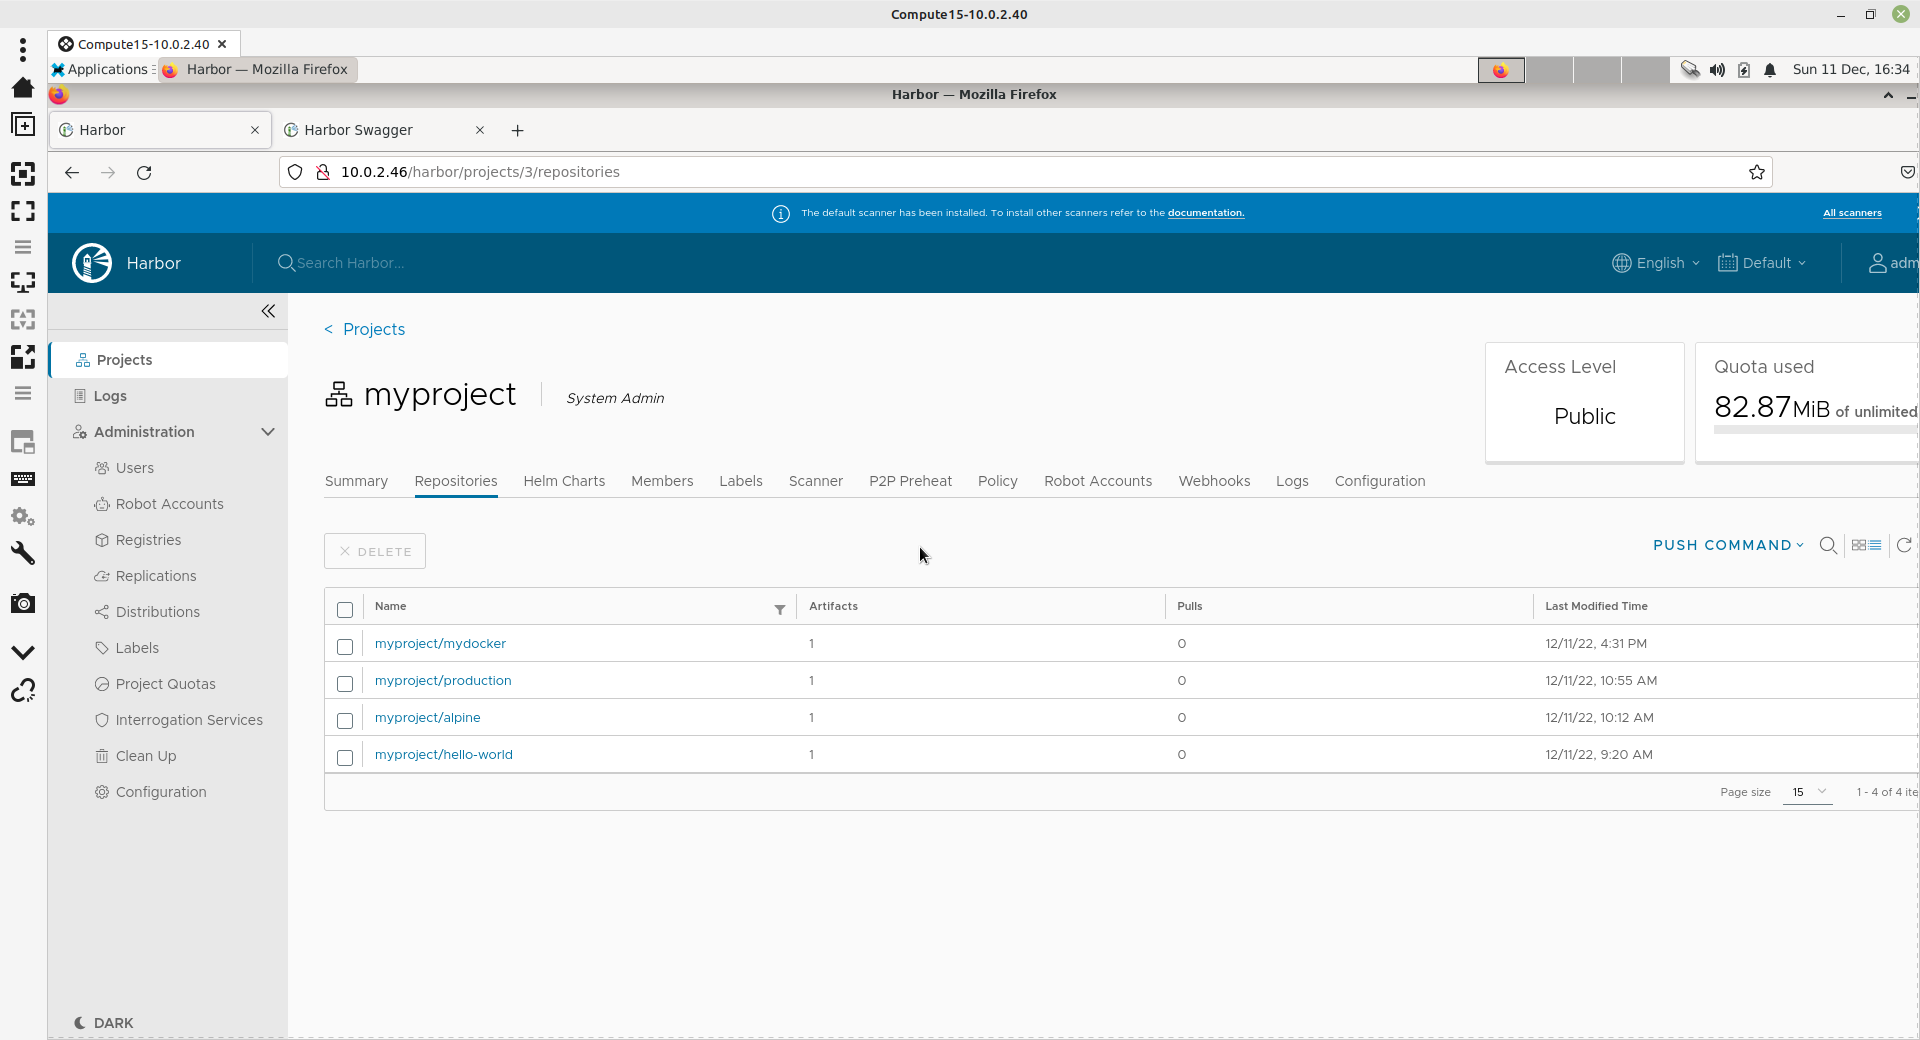
Task: Click the Name column filter icon
Action: click(780, 609)
